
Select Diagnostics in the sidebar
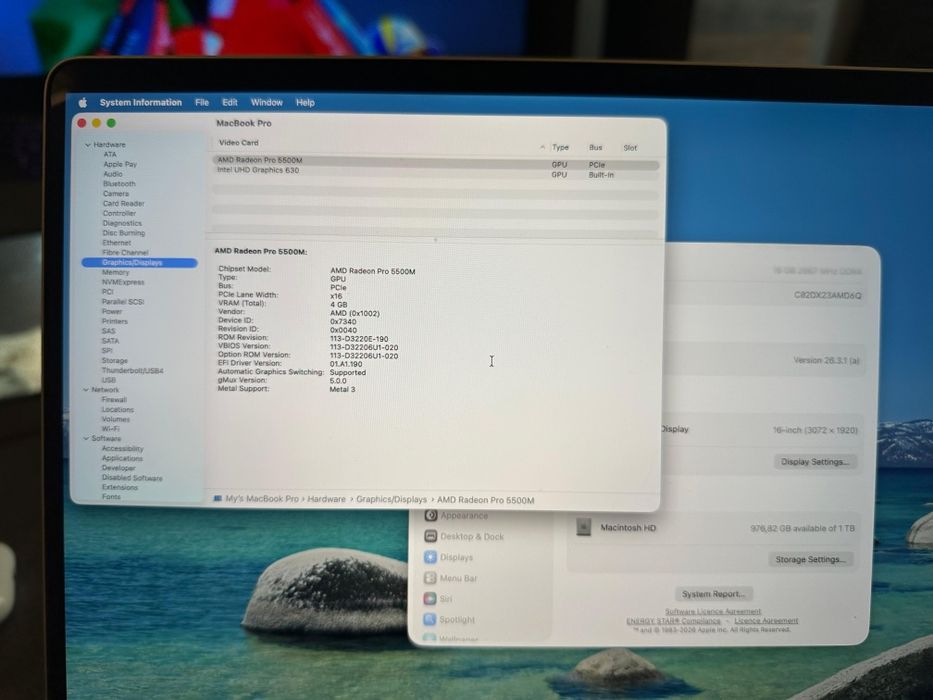tap(122, 223)
